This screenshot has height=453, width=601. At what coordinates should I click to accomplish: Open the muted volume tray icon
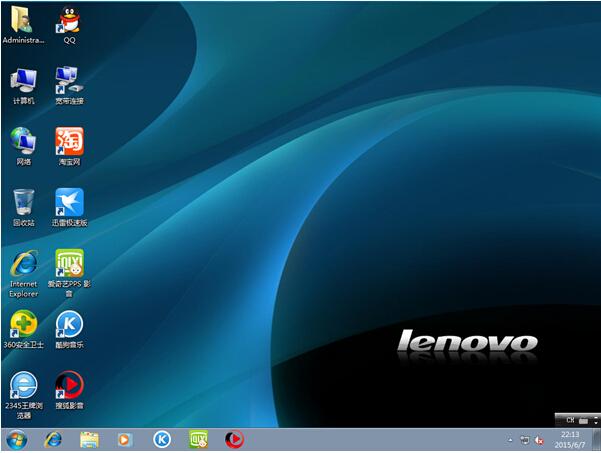point(539,440)
